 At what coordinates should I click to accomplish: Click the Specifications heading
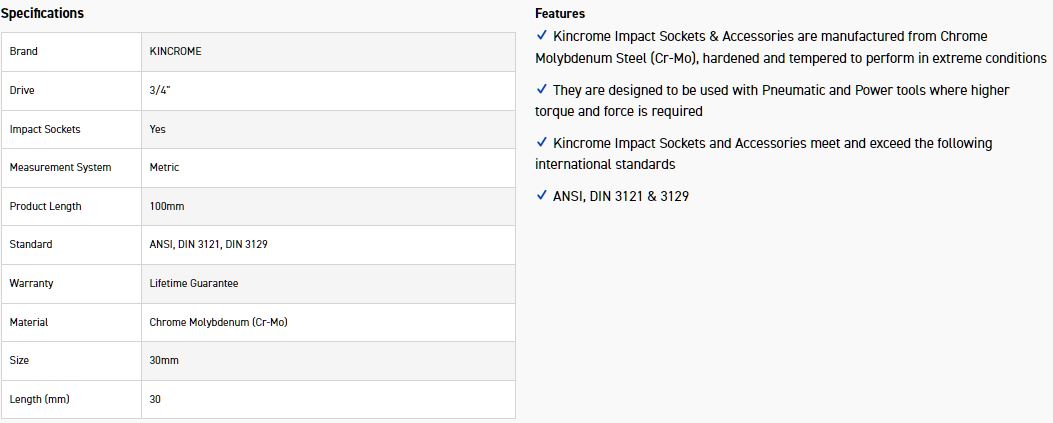point(42,13)
